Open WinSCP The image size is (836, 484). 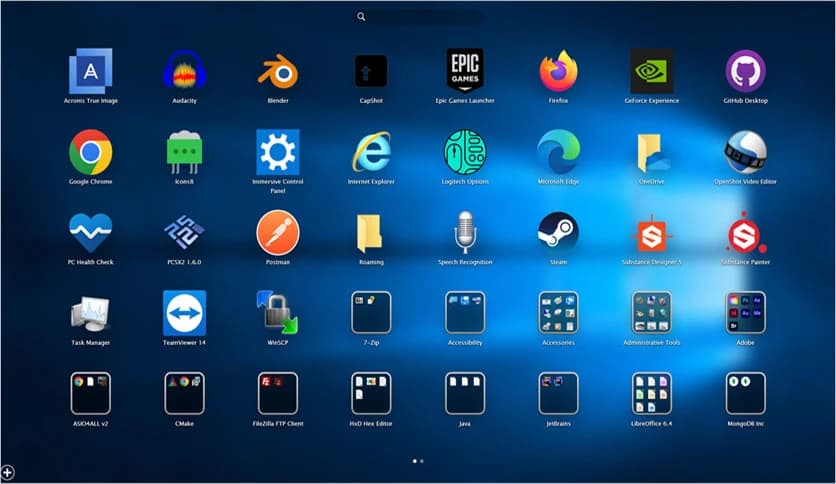point(278,312)
